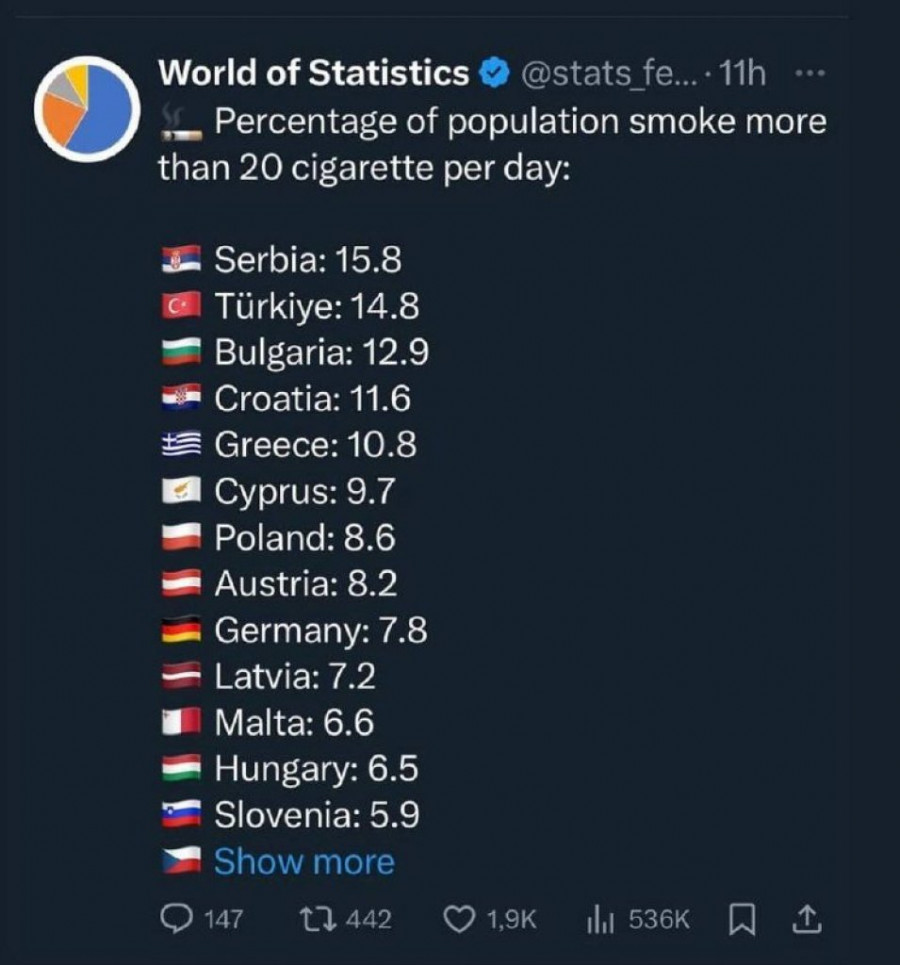This screenshot has width=900, height=965.
Task: Click the blue verified badge
Action: coord(493,73)
